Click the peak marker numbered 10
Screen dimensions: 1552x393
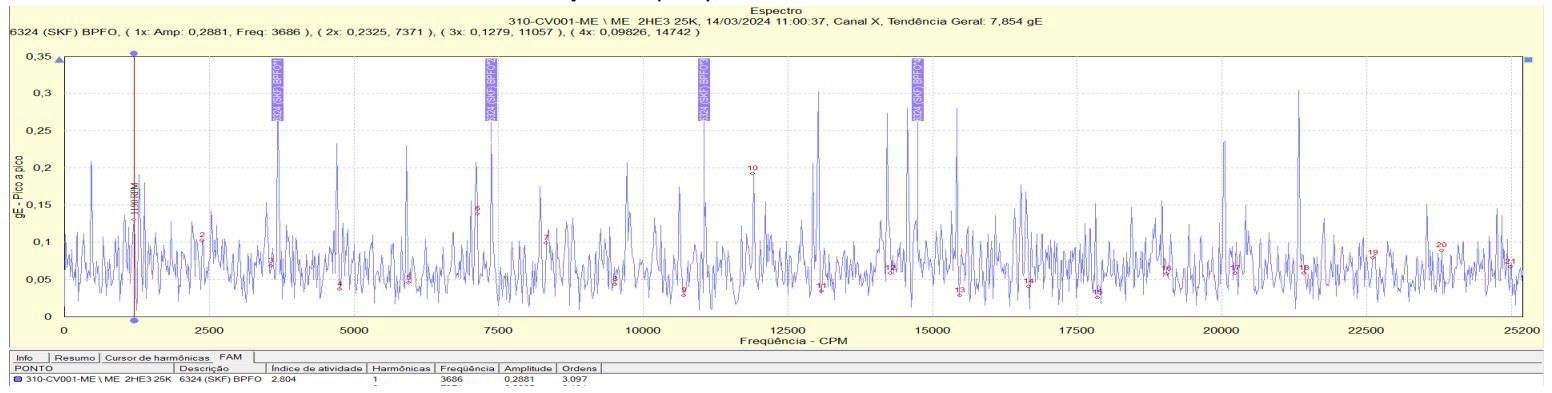[753, 170]
